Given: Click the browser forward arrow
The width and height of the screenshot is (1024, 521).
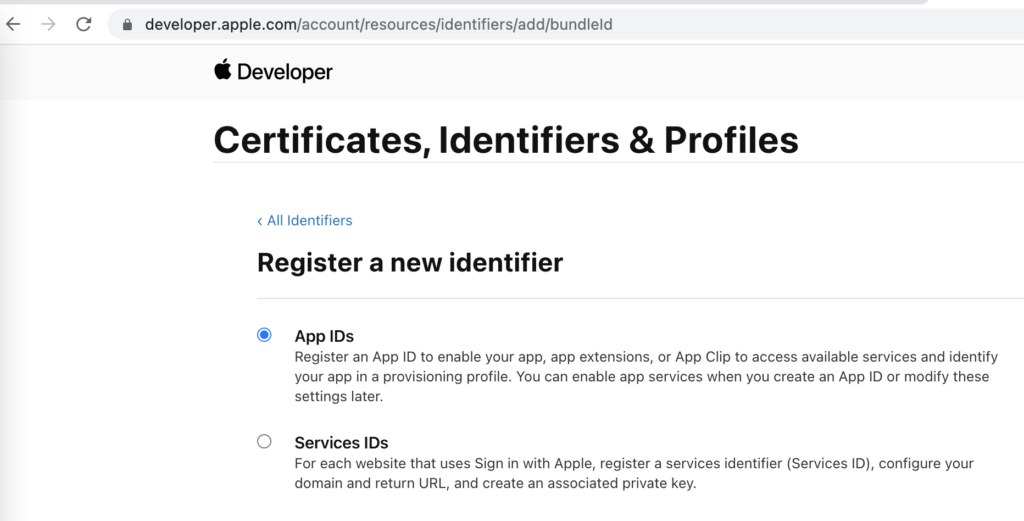Looking at the screenshot, I should 48,24.
